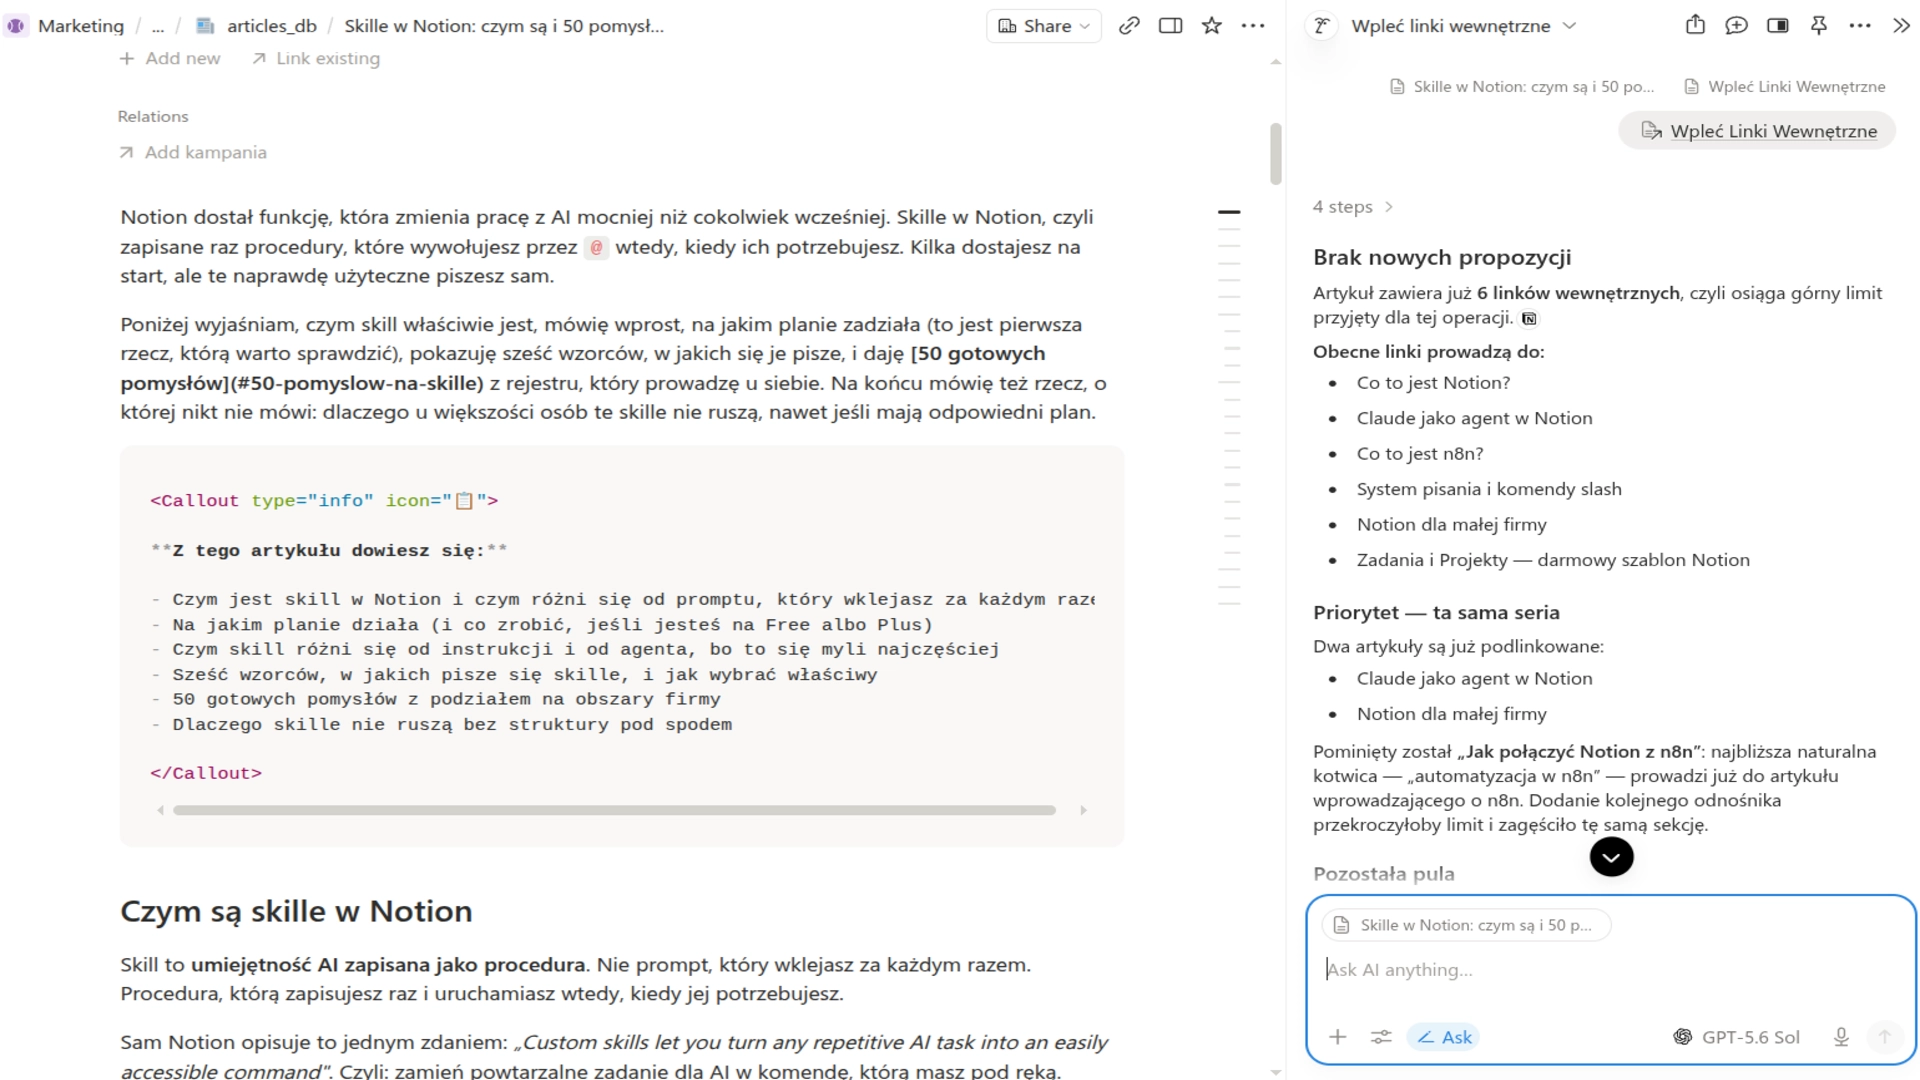The width and height of the screenshot is (1920, 1080).
Task: Toggle the Ask mode chip
Action: (x=1444, y=1037)
